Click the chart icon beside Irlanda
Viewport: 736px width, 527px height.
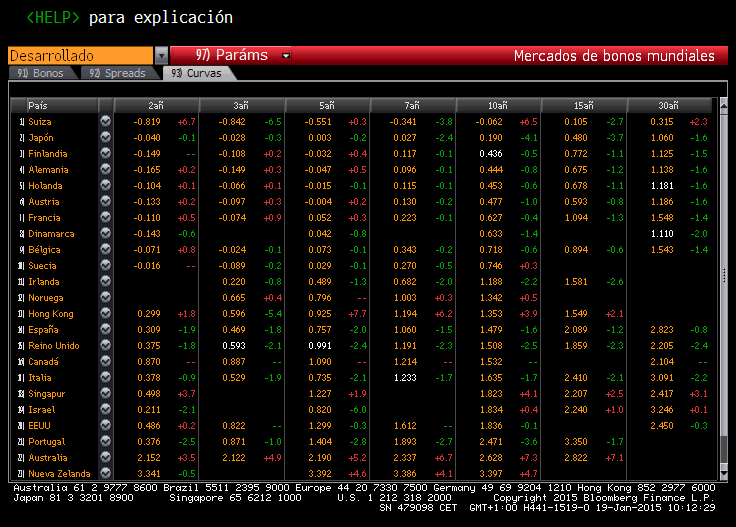pyautogui.click(x=106, y=281)
